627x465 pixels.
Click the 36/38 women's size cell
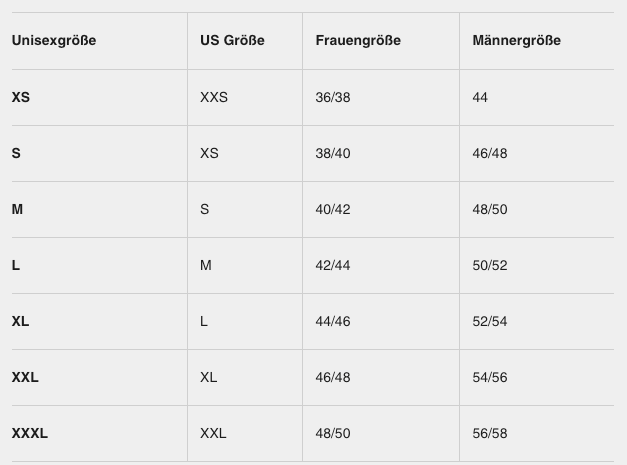pos(333,98)
